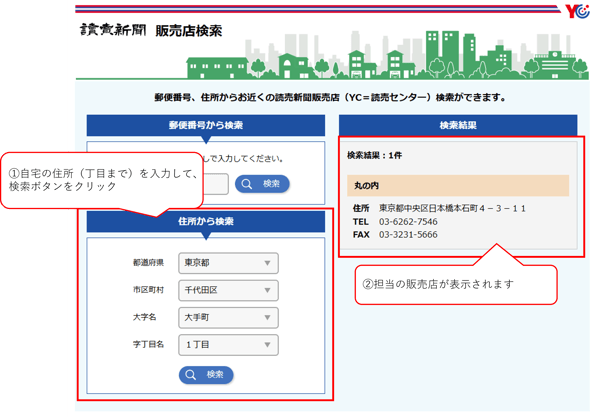The image size is (598, 417).
Task: Click the 検索結果 header
Action: (458, 125)
